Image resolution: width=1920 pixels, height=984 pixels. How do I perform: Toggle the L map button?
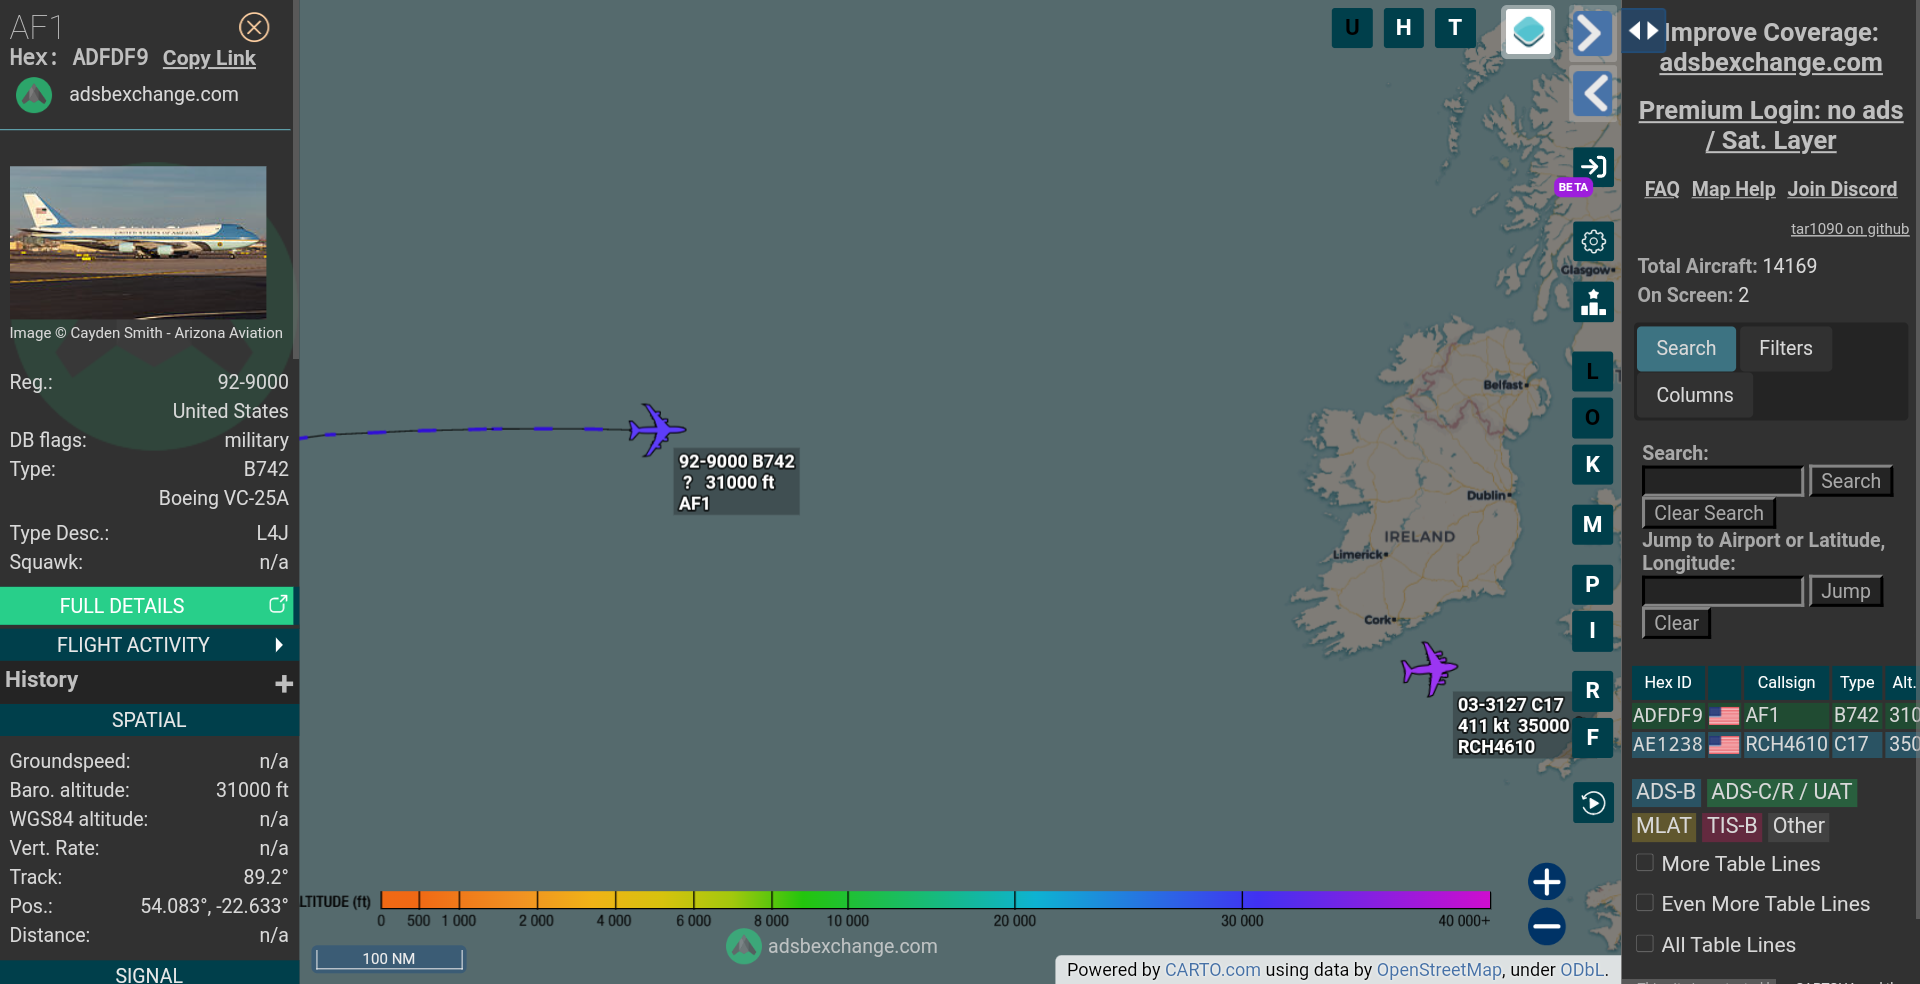[x=1592, y=372]
